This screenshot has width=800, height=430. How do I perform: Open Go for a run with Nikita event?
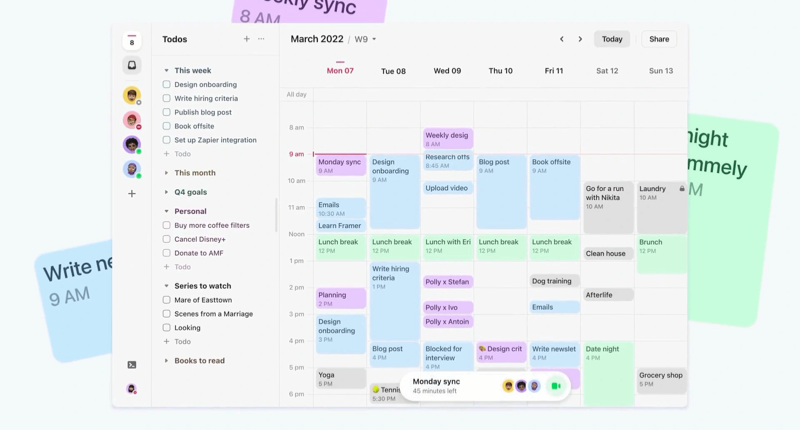[x=609, y=208]
